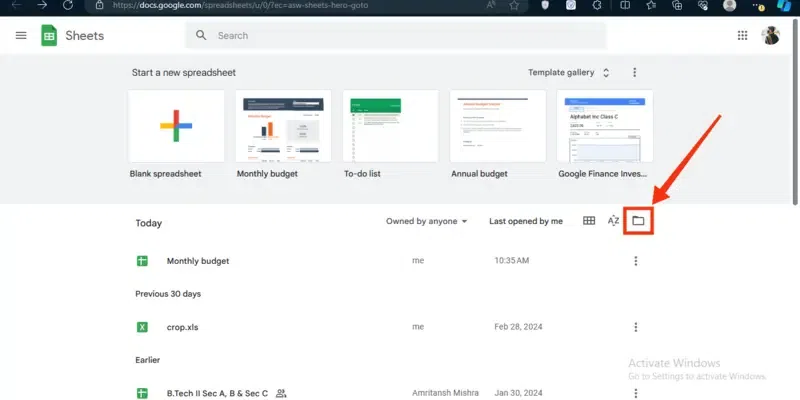This screenshot has width=800, height=400.
Task: Click the Feb 28, 2024 date
Action: click(518, 327)
